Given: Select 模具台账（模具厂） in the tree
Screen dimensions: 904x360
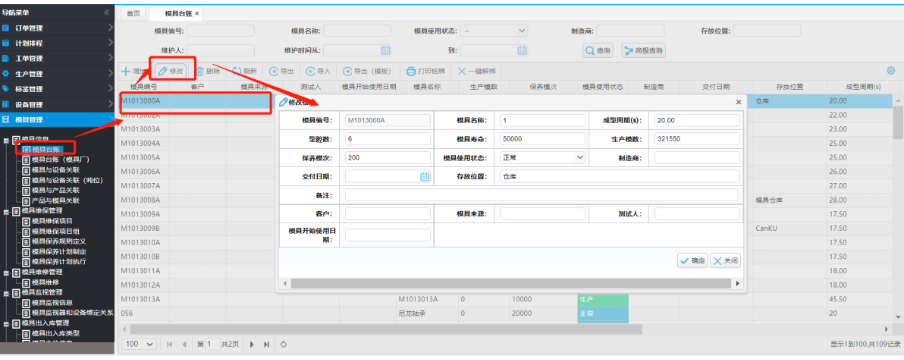Looking at the screenshot, I should [x=60, y=160].
